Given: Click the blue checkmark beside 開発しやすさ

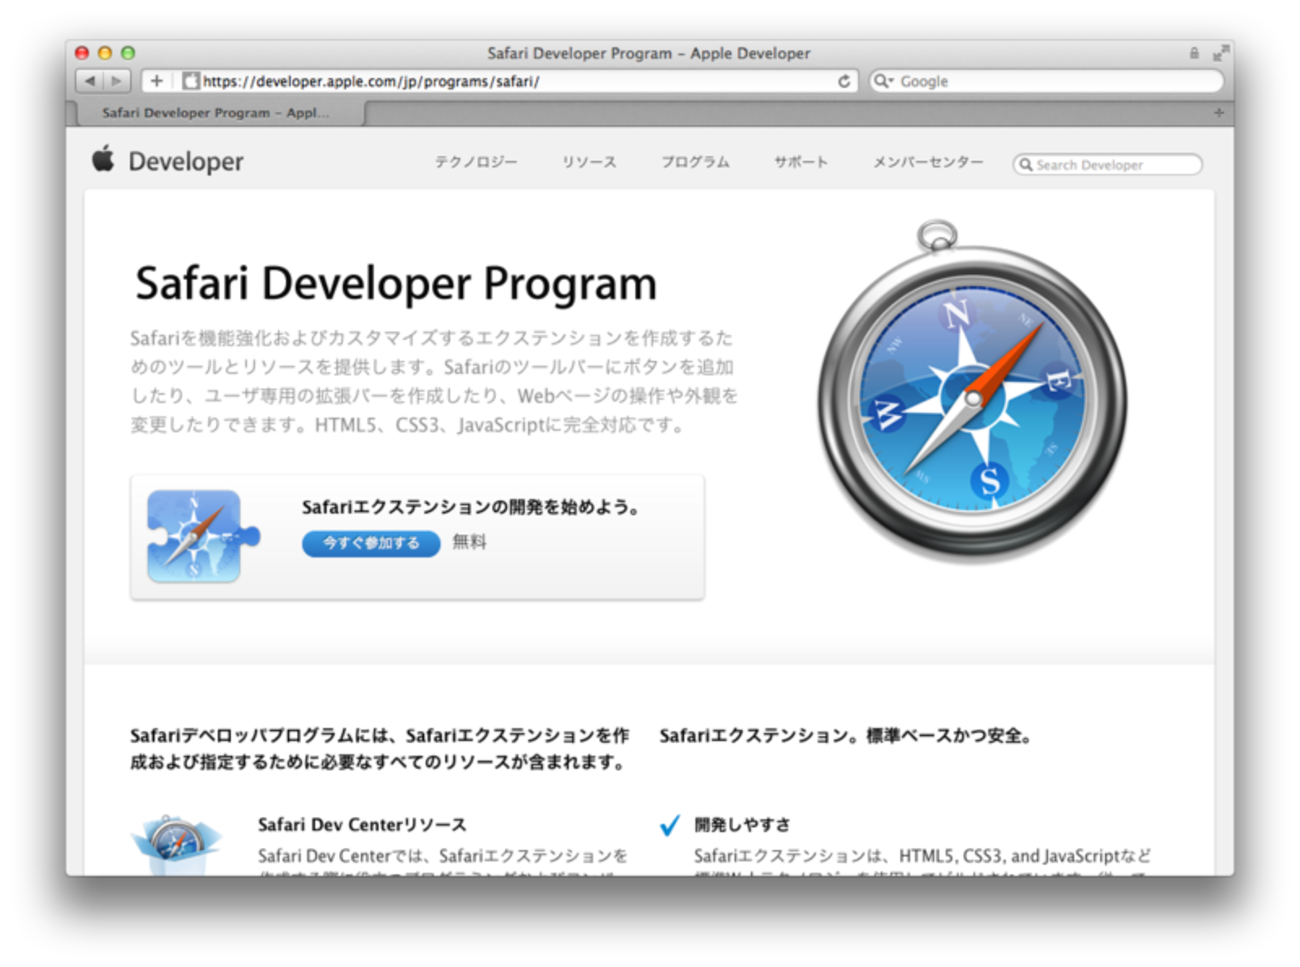Looking at the screenshot, I should 670,825.
